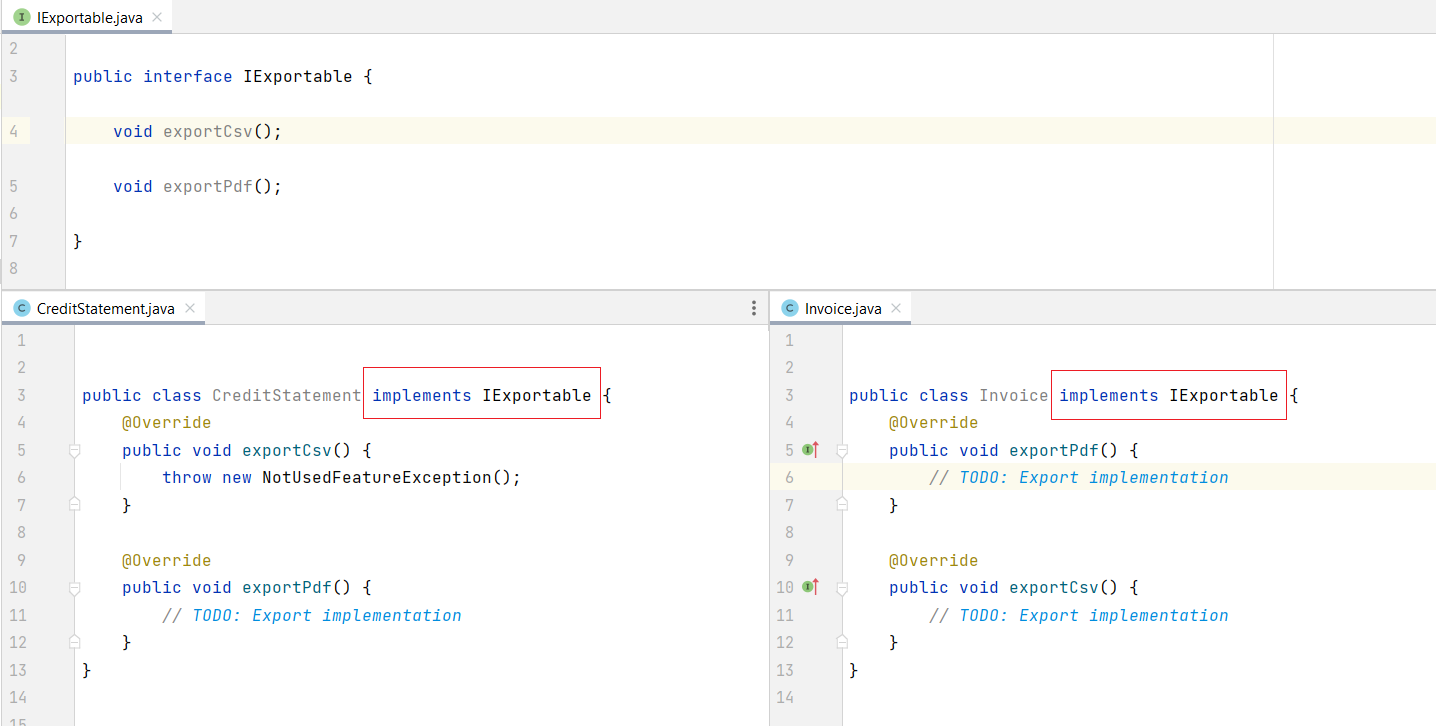Click the interface keyword in IExportable.java
This screenshot has height=726, width=1436.
(188, 76)
